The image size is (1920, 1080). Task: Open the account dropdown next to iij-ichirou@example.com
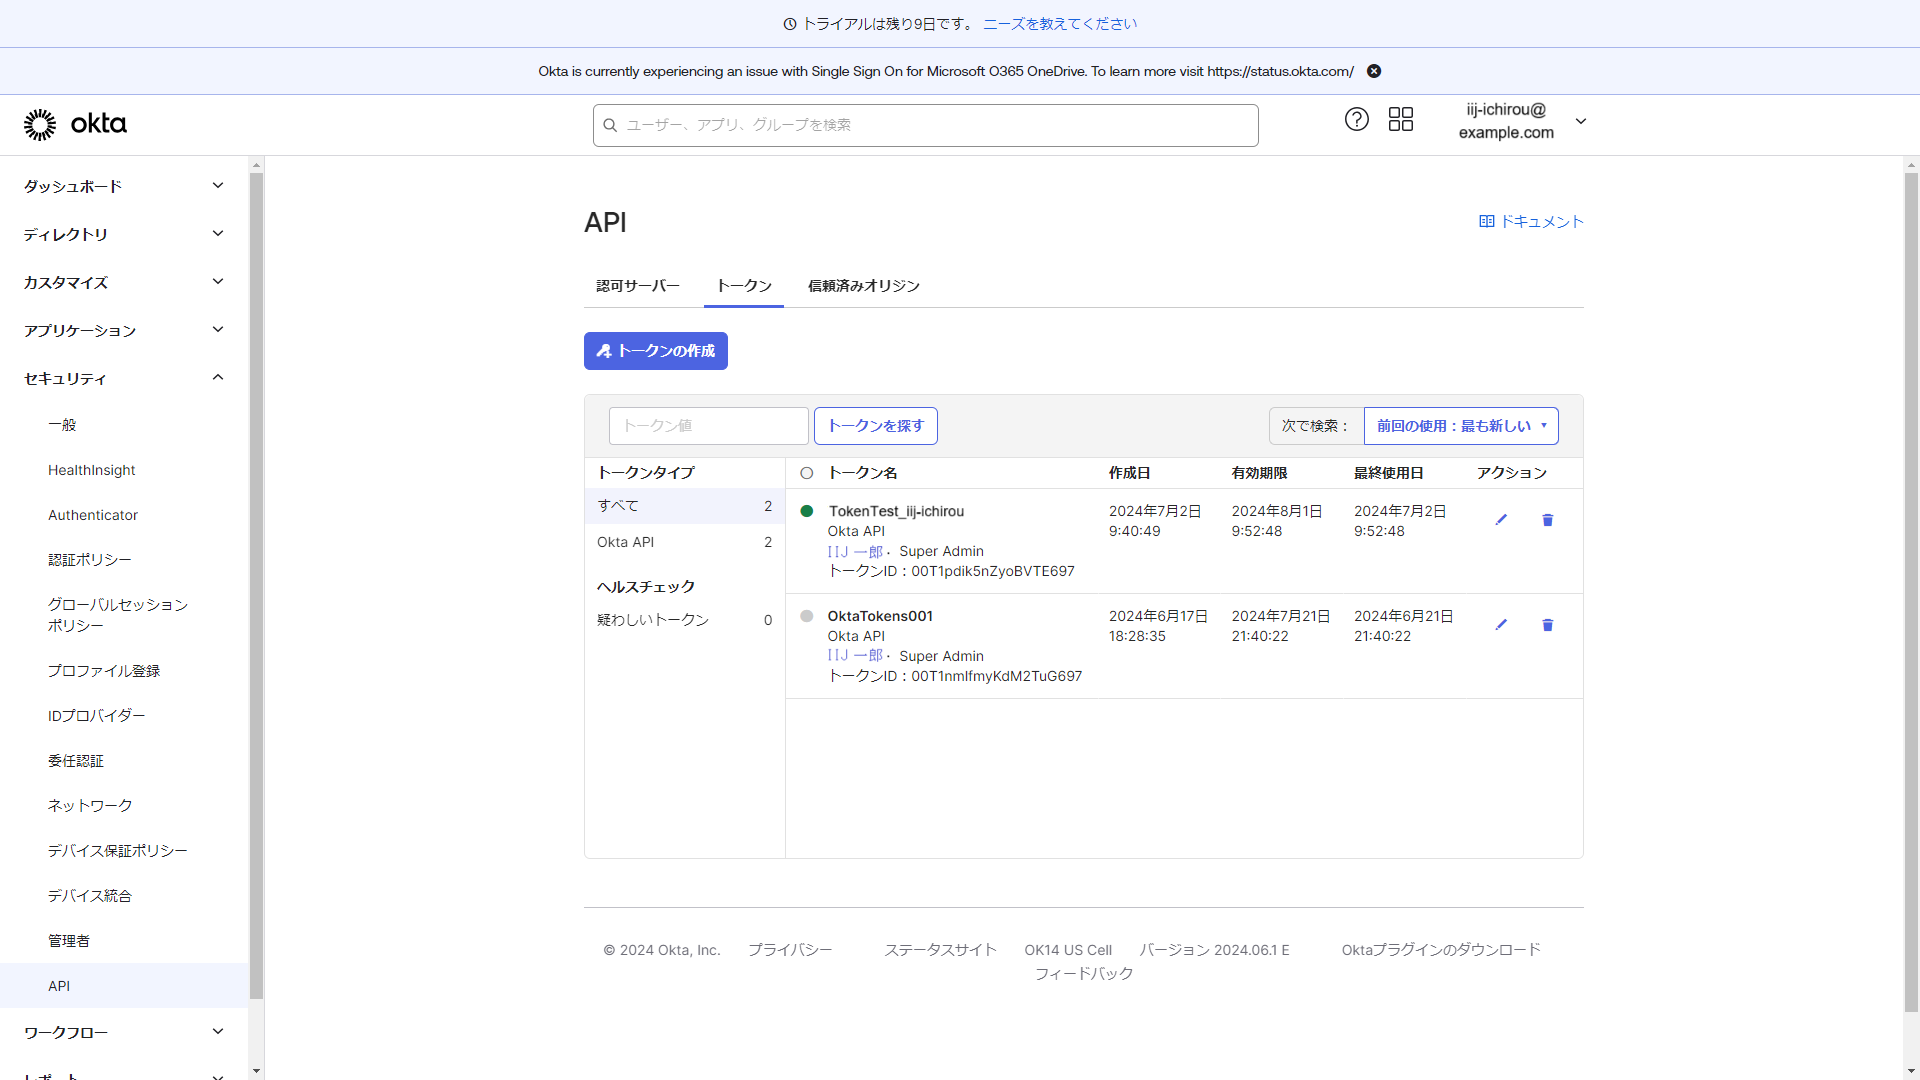pos(1581,121)
